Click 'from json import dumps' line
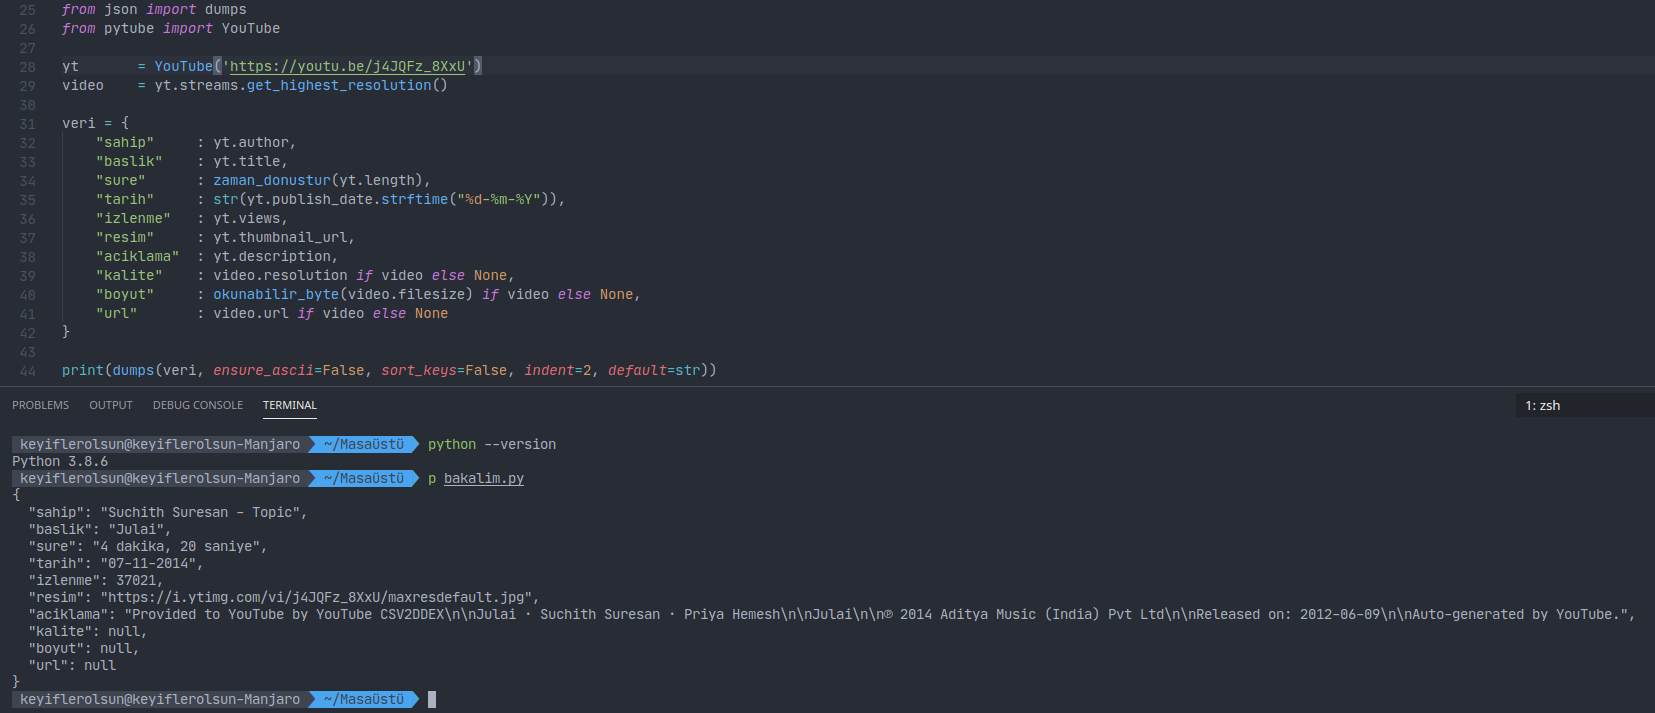The height and width of the screenshot is (713, 1655). click(154, 9)
